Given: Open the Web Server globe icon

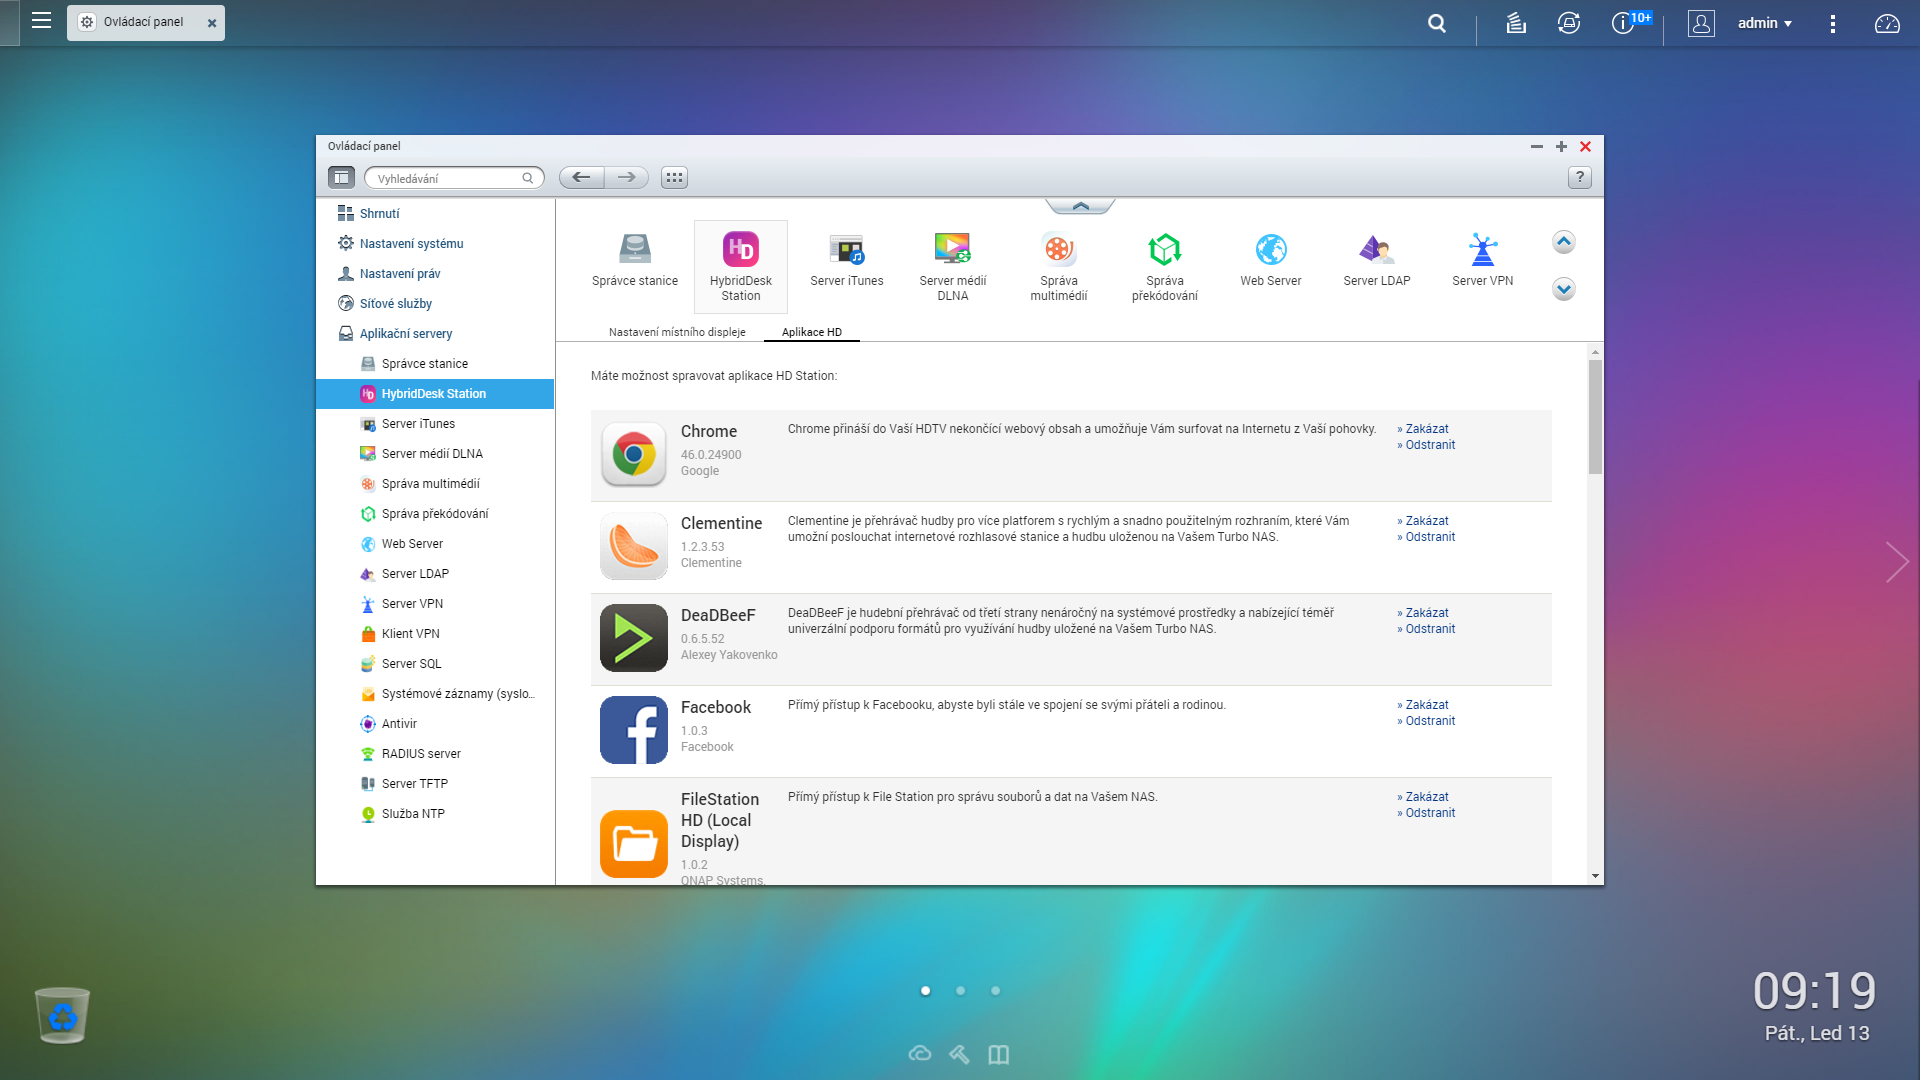Looking at the screenshot, I should 1270,250.
